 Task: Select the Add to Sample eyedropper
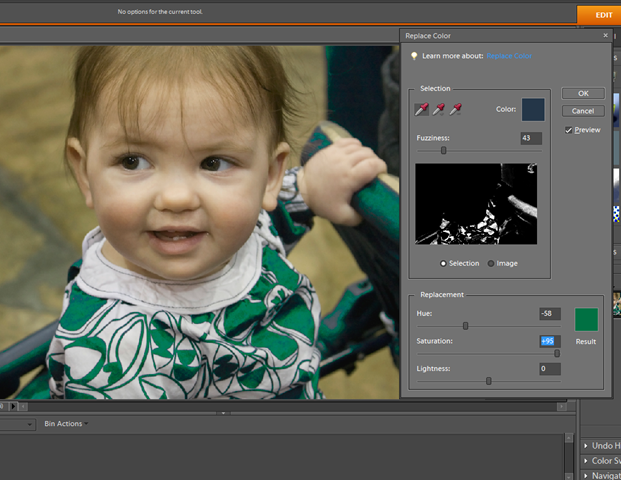(438, 109)
